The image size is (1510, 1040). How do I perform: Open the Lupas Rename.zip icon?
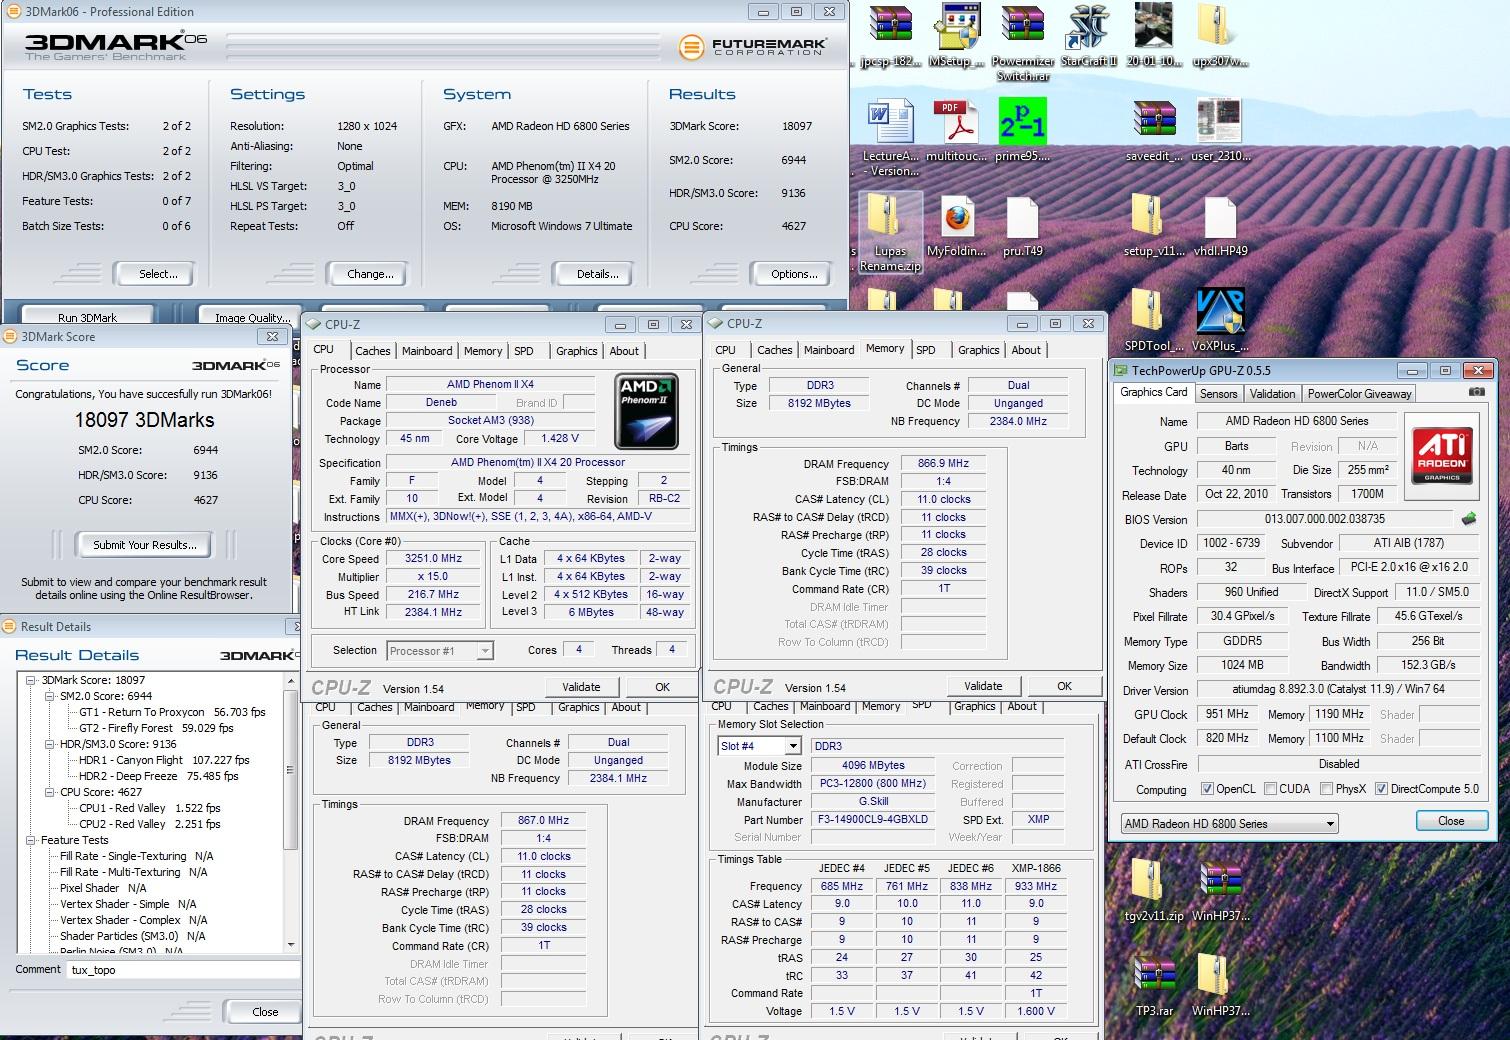point(890,233)
